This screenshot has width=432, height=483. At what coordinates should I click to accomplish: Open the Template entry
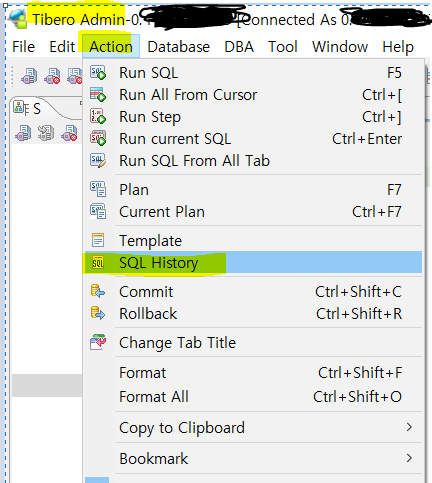(253, 241)
